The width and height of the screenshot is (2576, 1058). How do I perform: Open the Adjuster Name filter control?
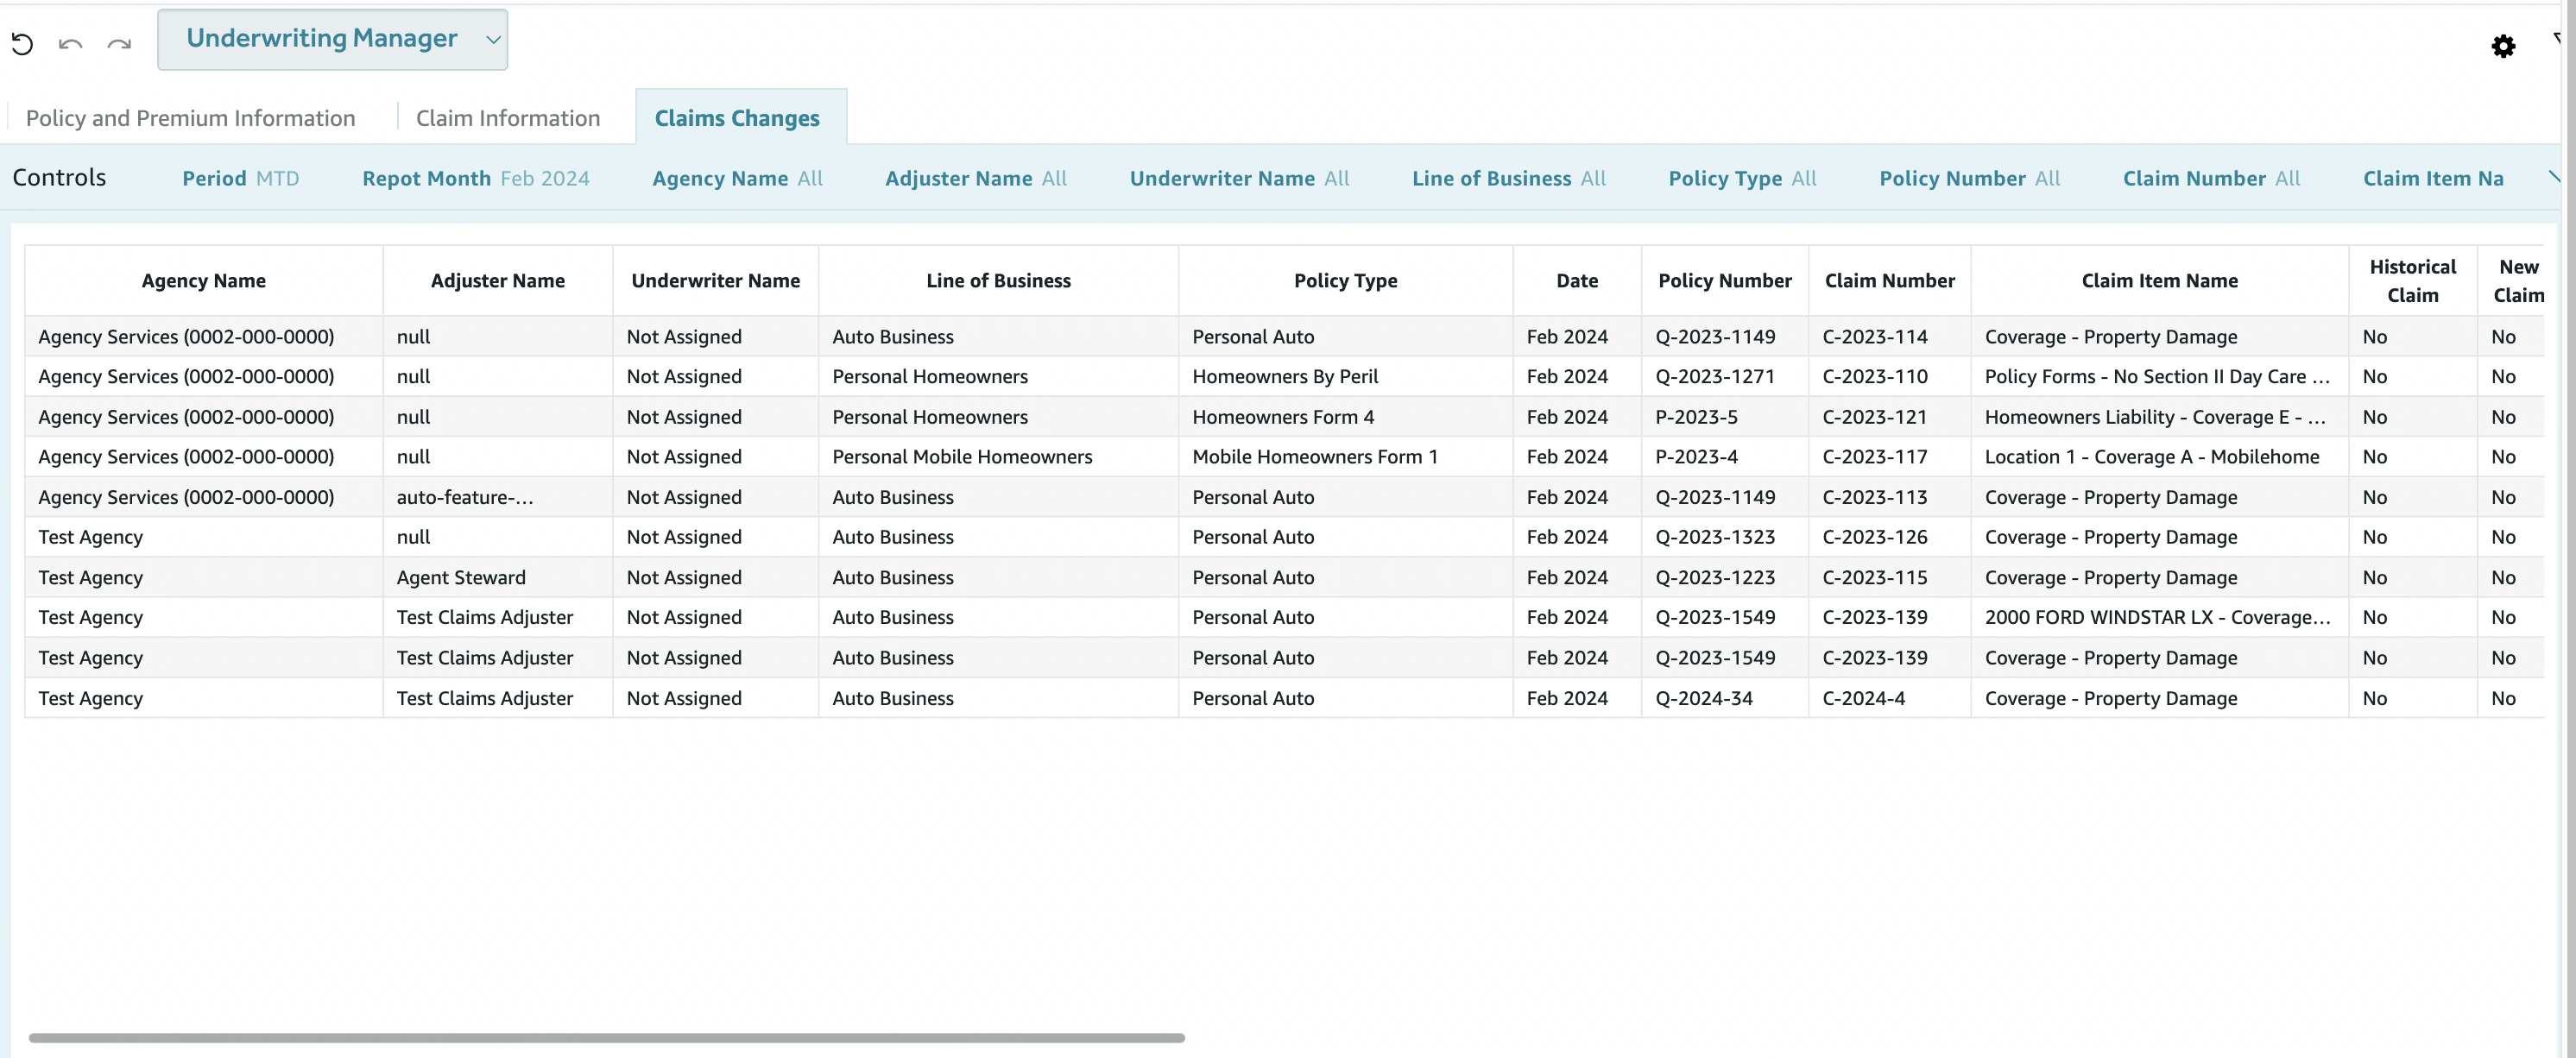(x=975, y=178)
